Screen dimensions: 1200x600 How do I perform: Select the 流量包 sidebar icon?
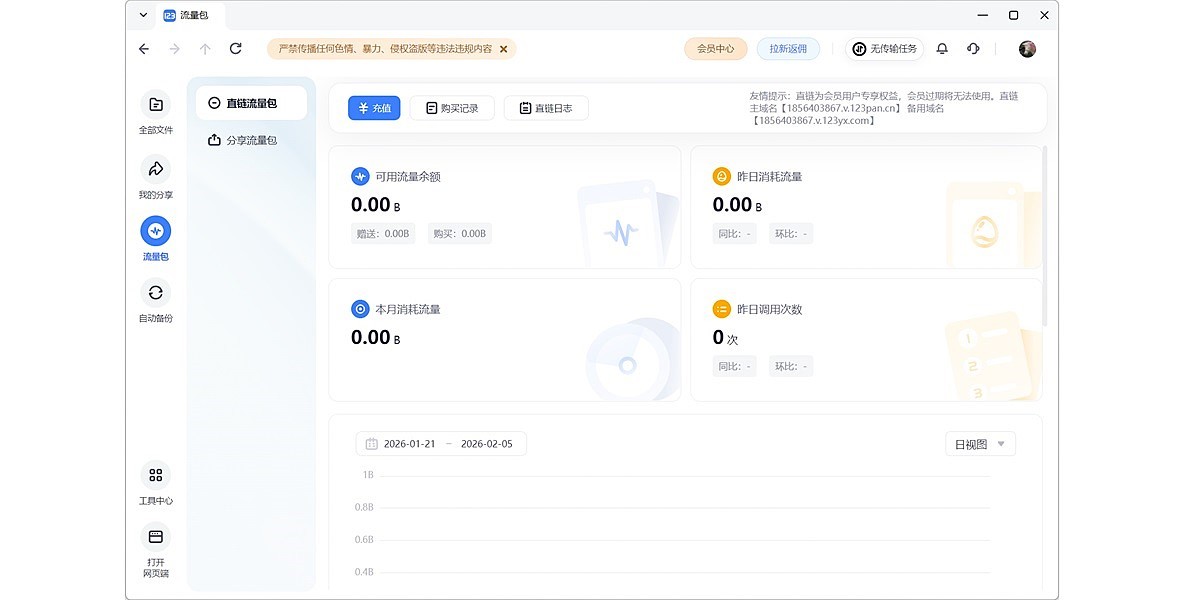[155, 232]
